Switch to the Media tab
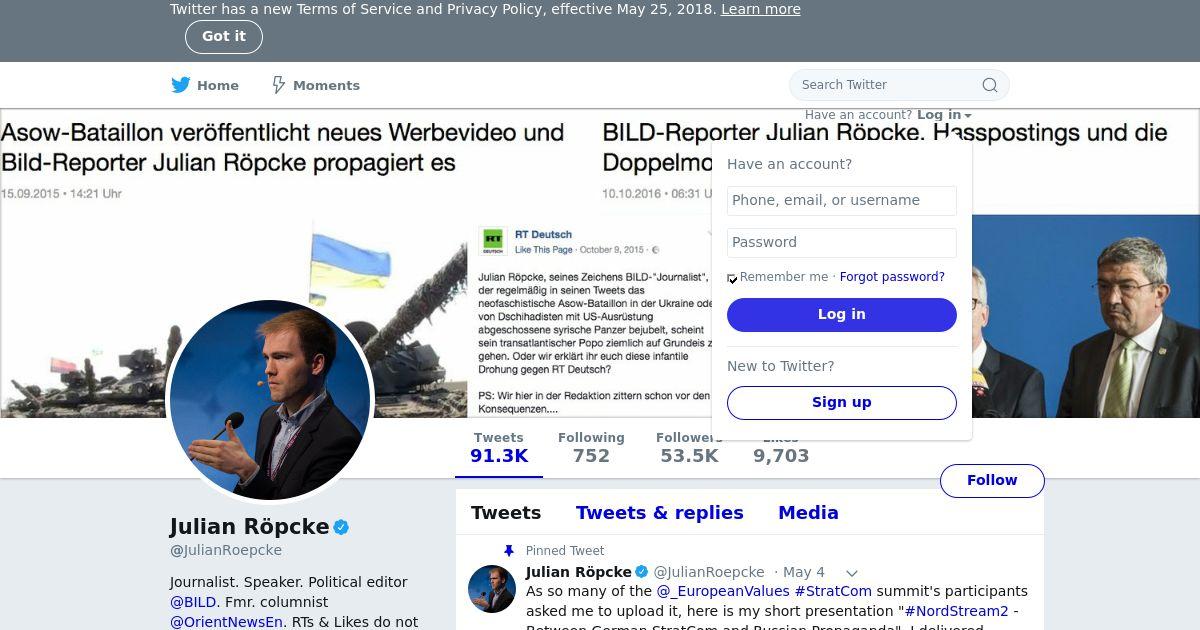This screenshot has width=1200, height=630. 808,513
